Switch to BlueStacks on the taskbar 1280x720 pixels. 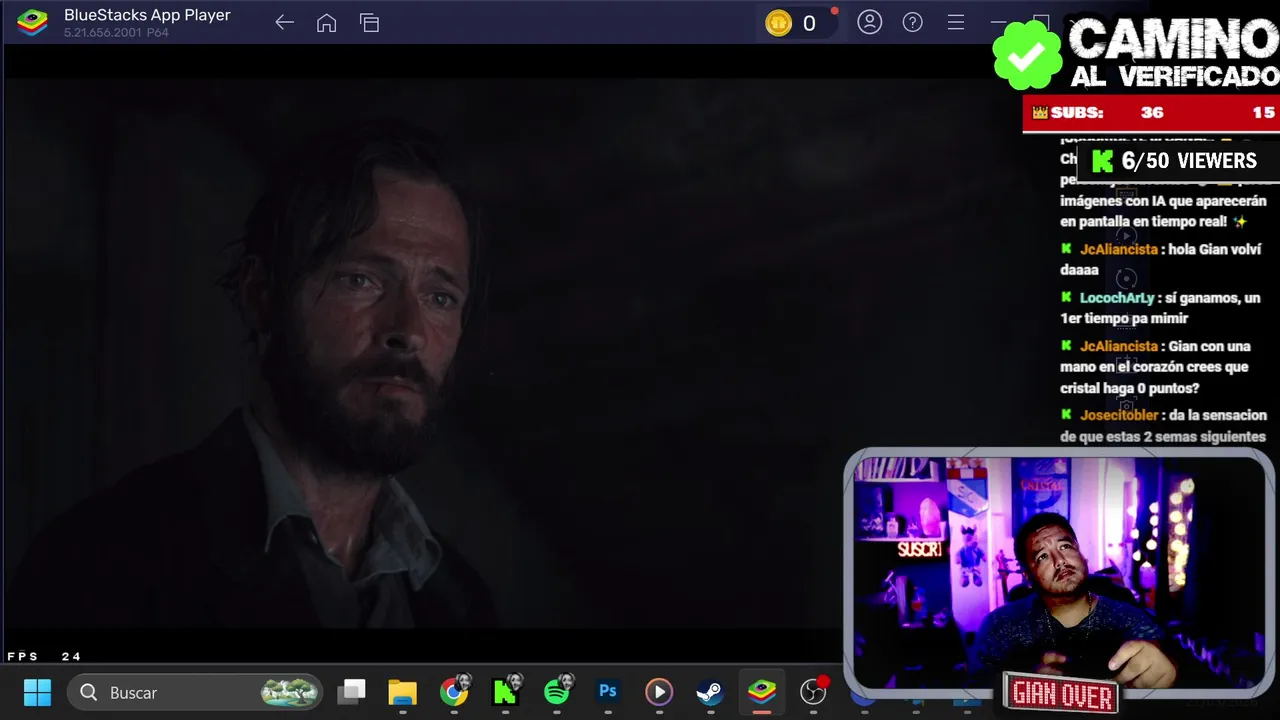762,692
